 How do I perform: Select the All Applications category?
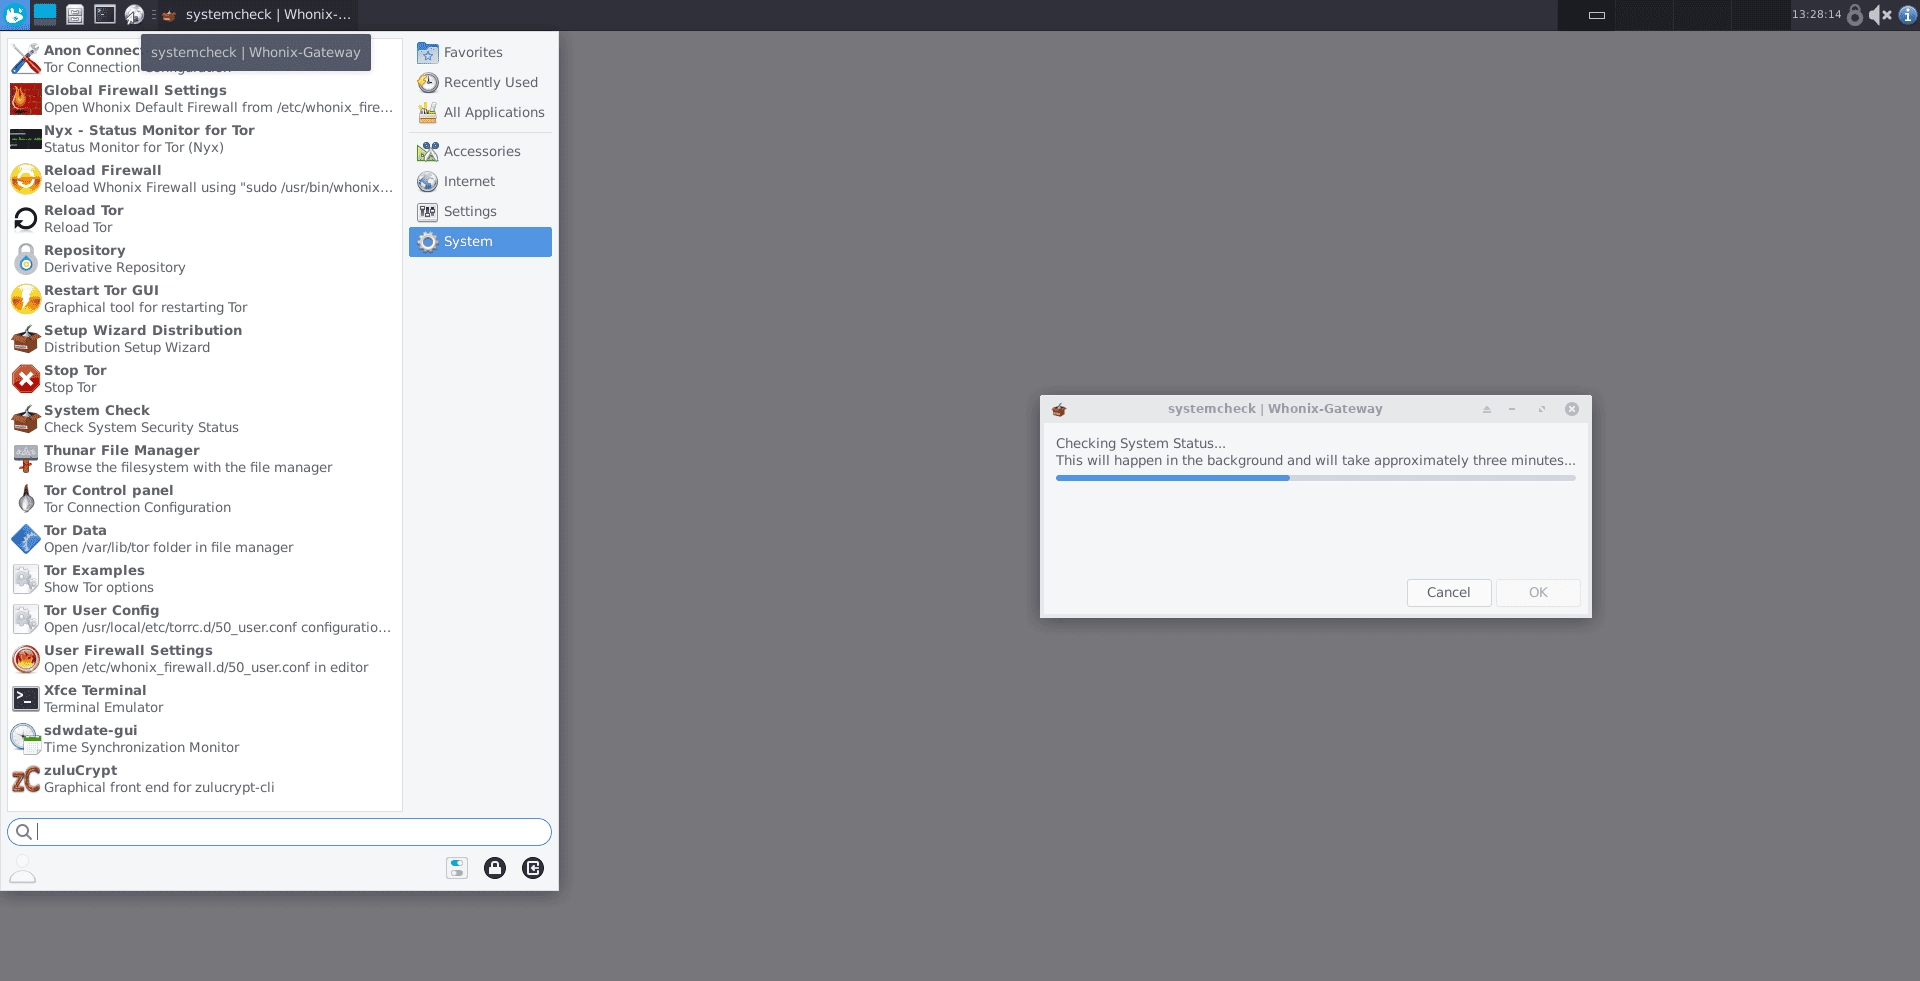[x=480, y=112]
